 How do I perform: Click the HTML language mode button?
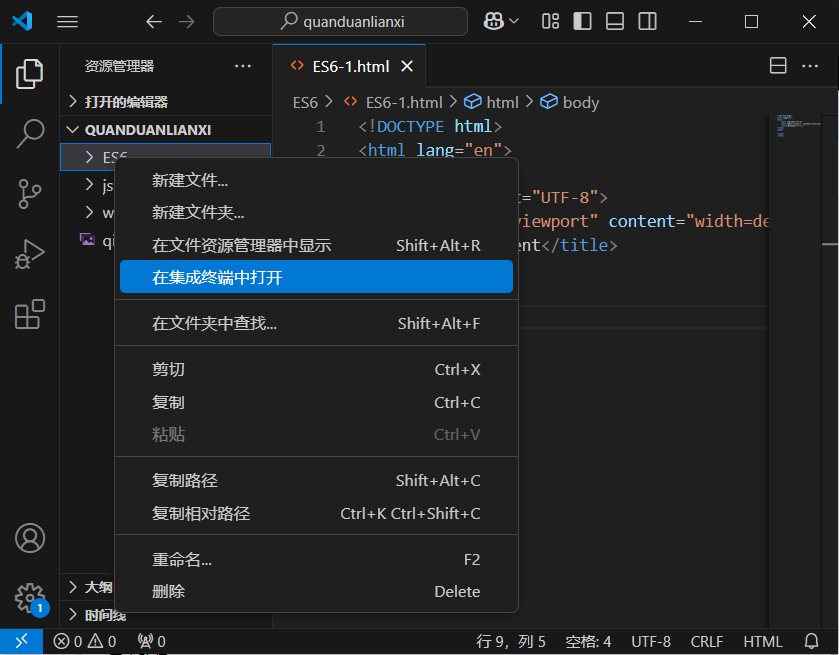tap(763, 641)
